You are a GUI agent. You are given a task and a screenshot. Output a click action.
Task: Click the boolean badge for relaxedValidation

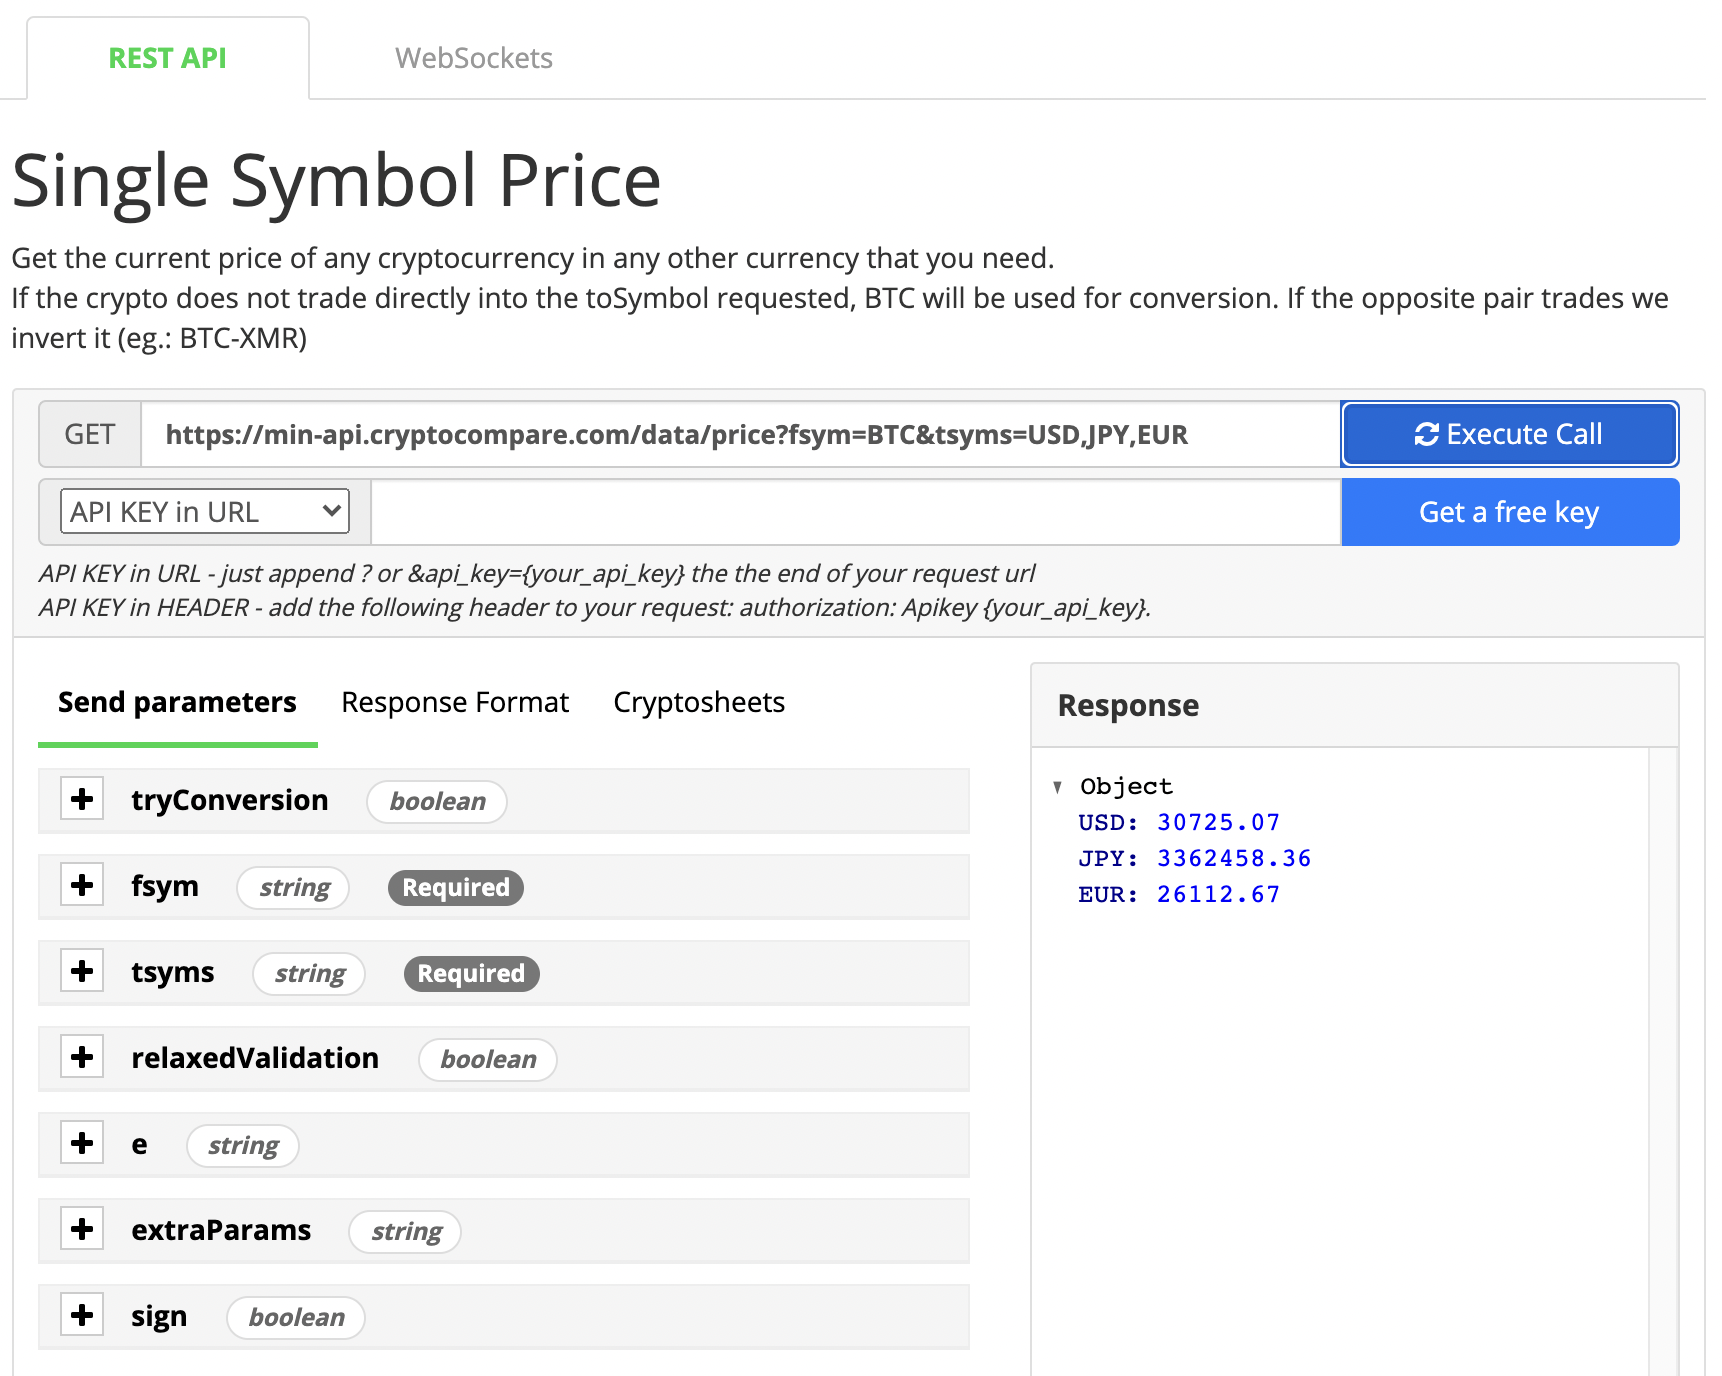488,1059
